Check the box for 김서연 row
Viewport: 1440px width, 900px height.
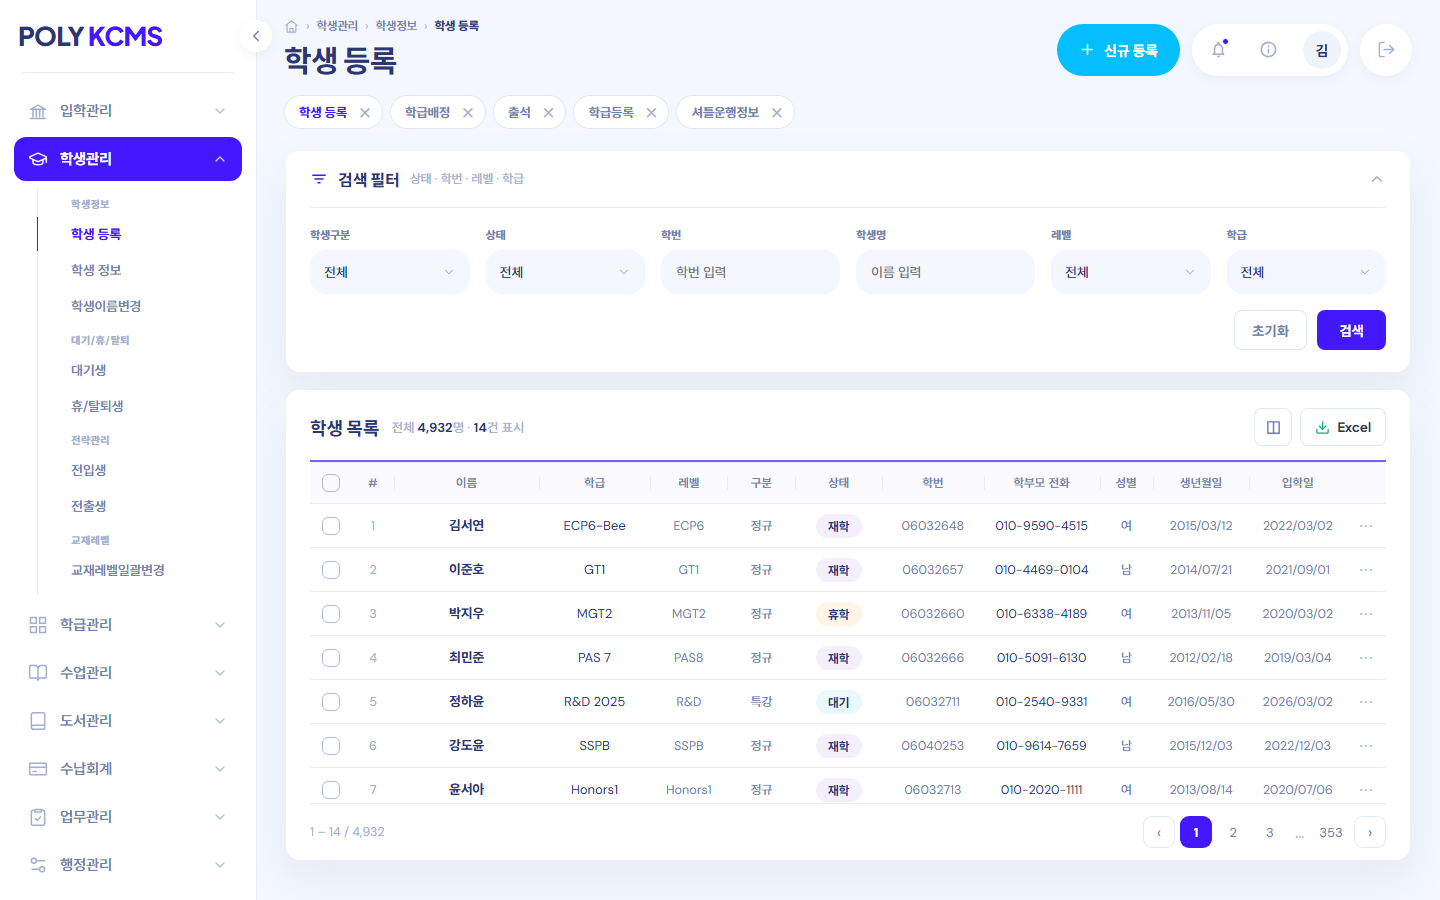[331, 526]
